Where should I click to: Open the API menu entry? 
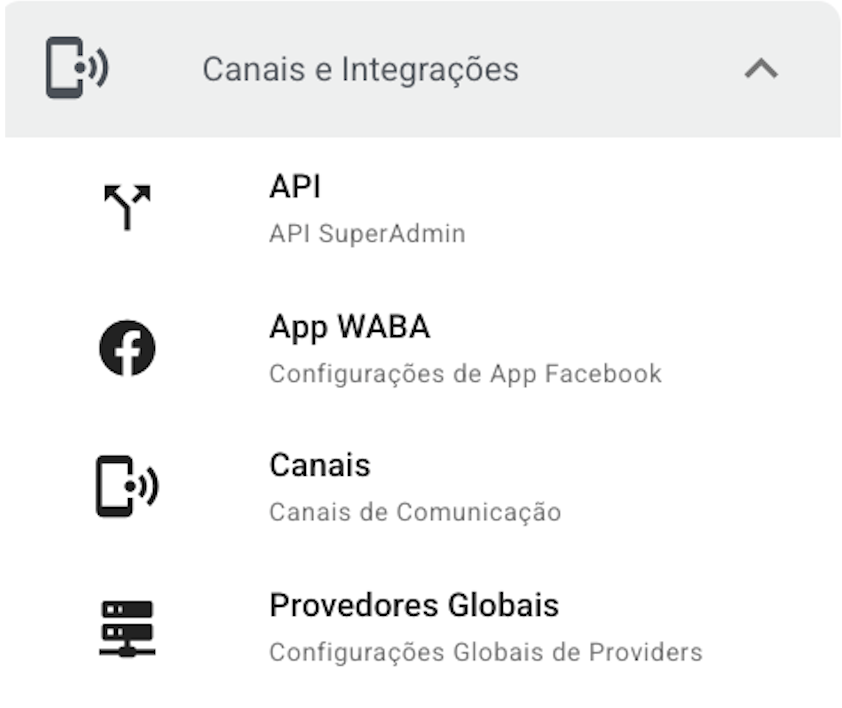(x=295, y=187)
